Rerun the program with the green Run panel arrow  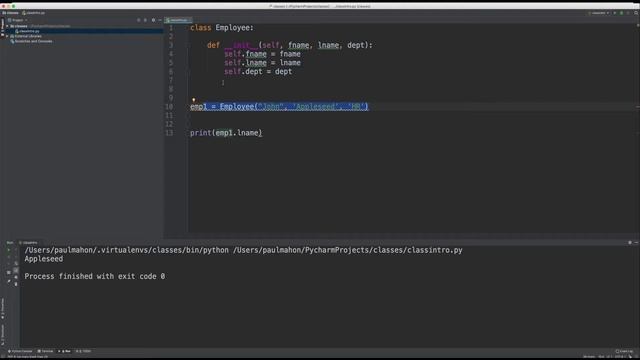pyautogui.click(x=9, y=250)
